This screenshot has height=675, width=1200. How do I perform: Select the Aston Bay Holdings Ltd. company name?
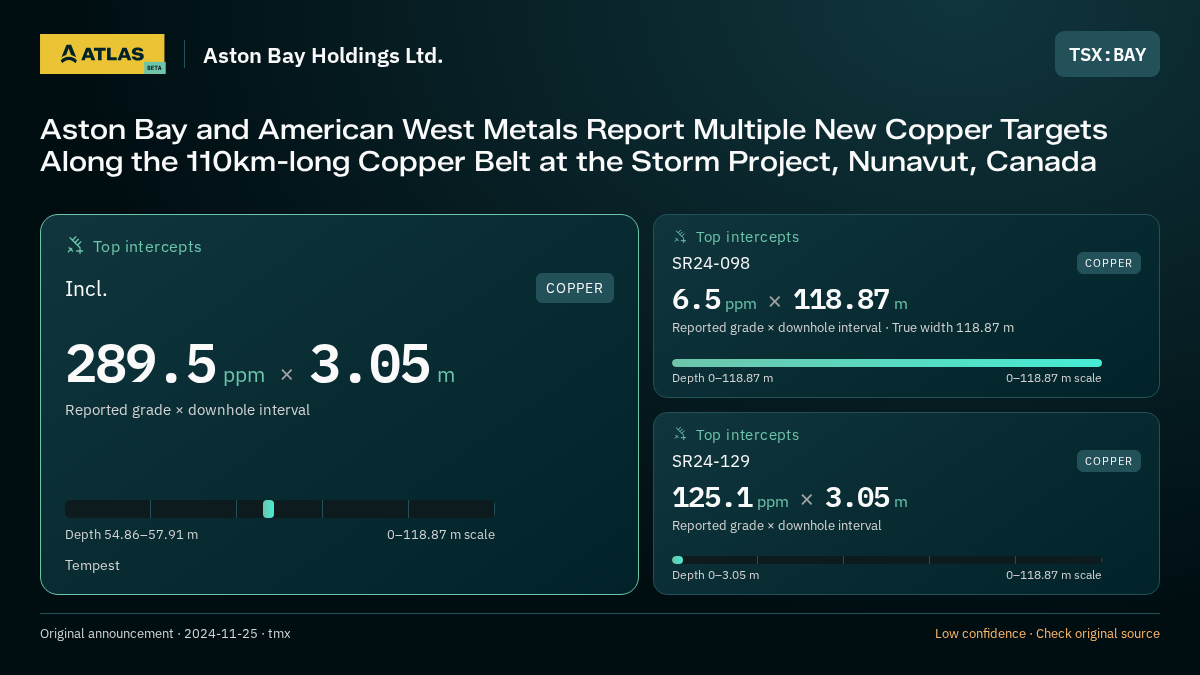coord(323,55)
